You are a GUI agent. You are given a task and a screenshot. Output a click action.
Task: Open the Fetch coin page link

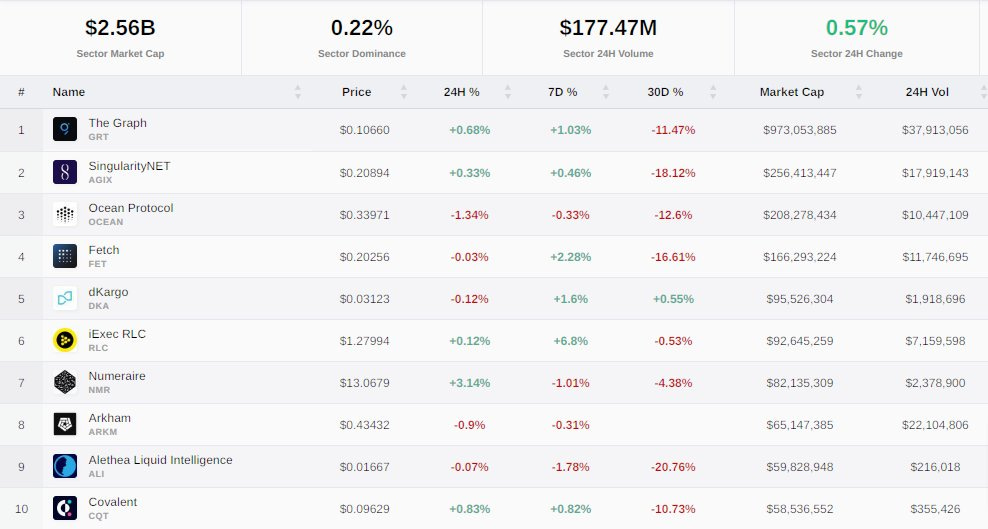103,250
